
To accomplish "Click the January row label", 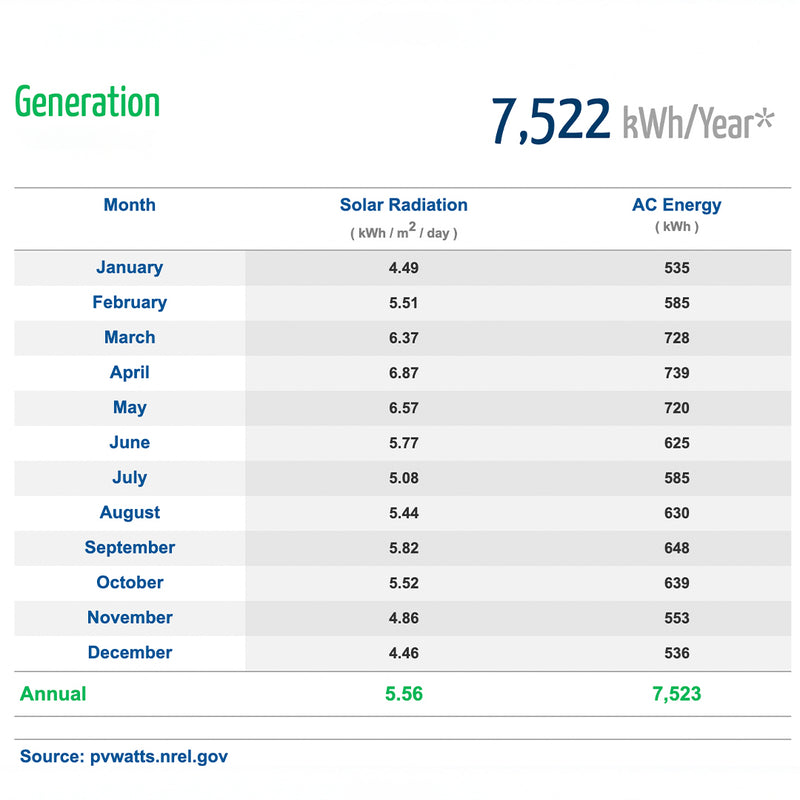I will [x=129, y=268].
